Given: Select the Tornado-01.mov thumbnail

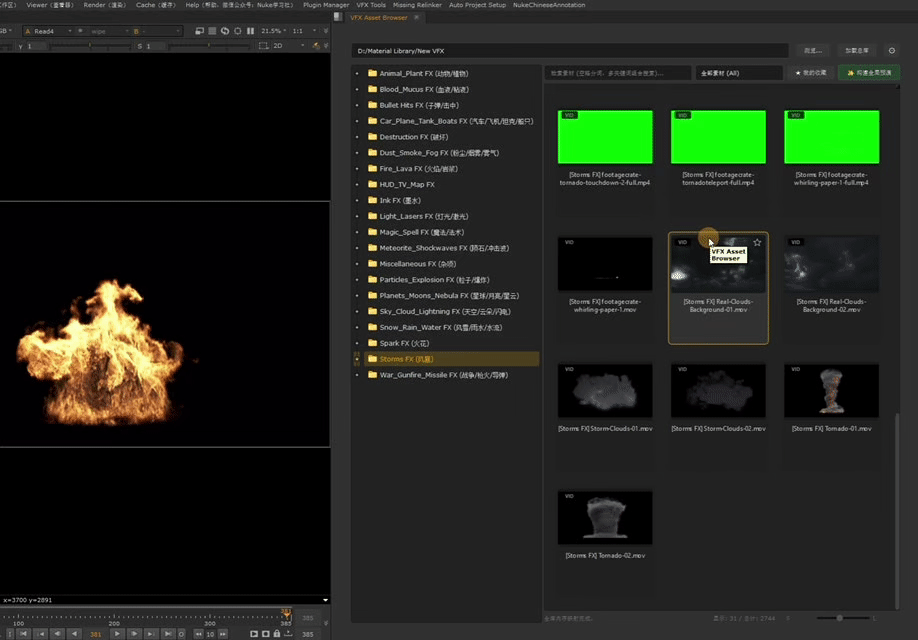Looking at the screenshot, I should (831, 390).
